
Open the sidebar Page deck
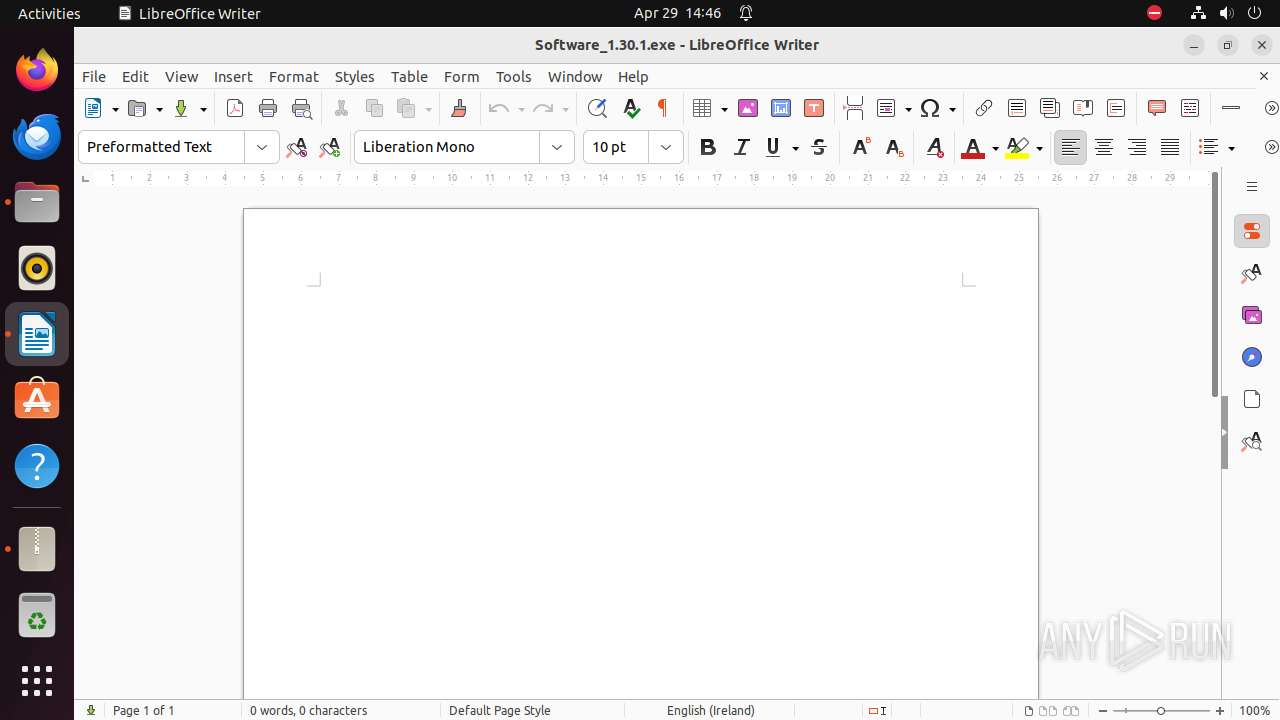pyautogui.click(x=1252, y=399)
